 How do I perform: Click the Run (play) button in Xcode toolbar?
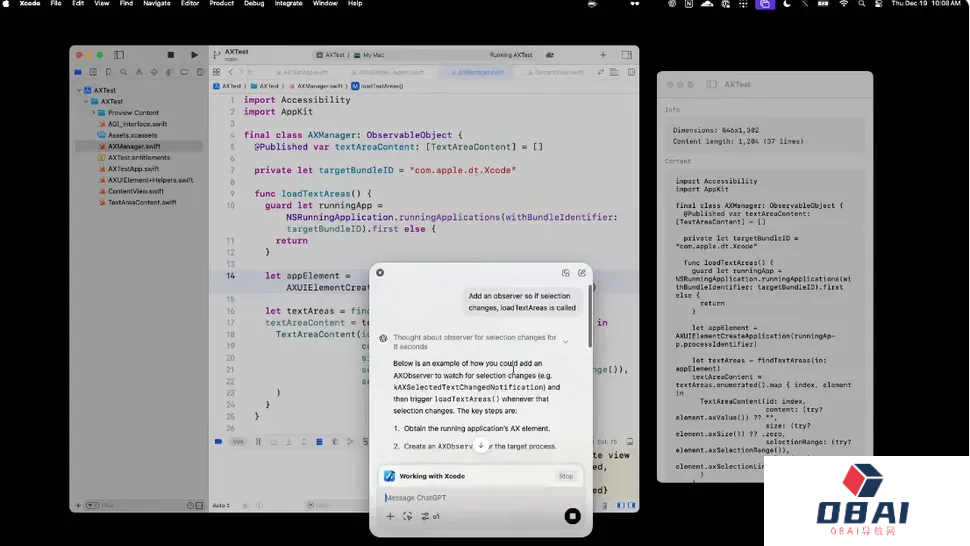click(x=195, y=55)
